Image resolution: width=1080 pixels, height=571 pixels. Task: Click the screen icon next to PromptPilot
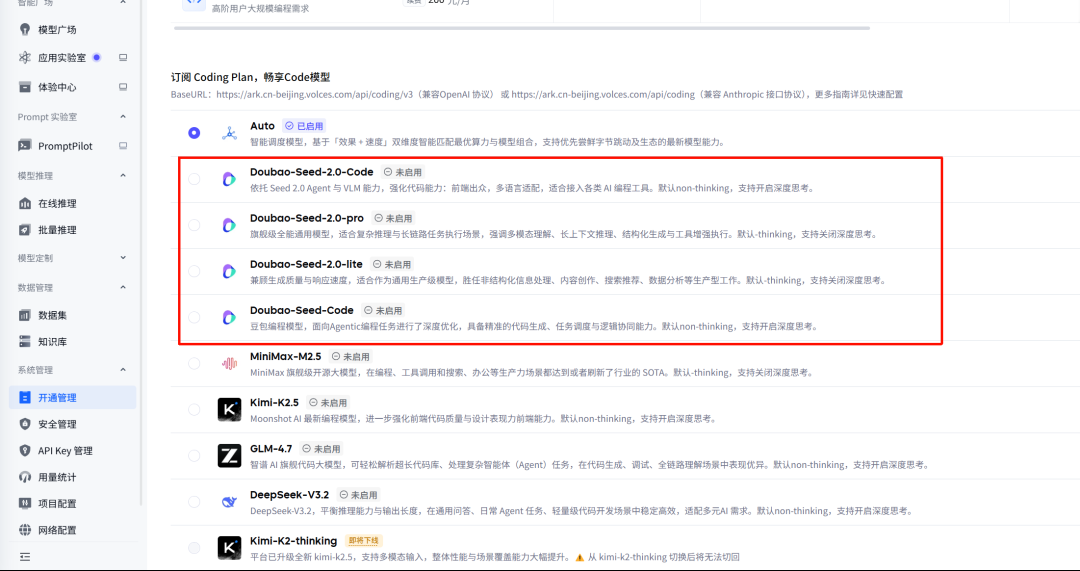tap(123, 146)
